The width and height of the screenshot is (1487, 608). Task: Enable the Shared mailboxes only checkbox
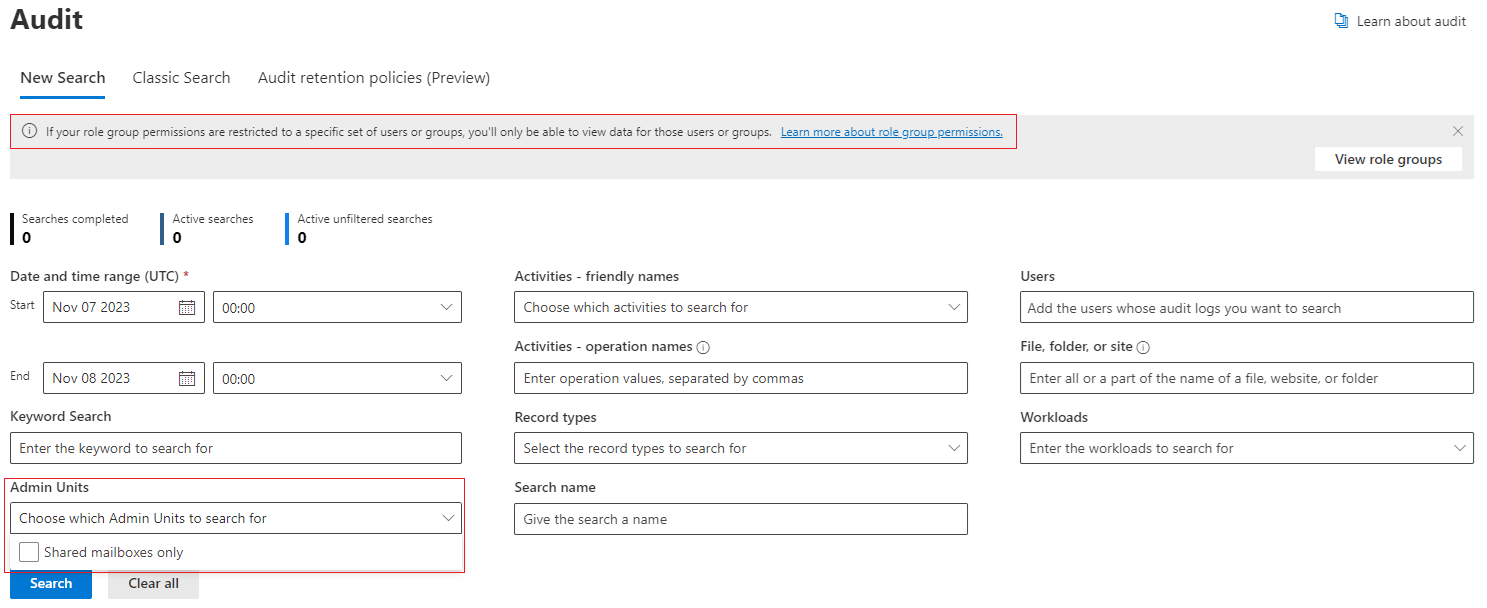pyautogui.click(x=29, y=552)
